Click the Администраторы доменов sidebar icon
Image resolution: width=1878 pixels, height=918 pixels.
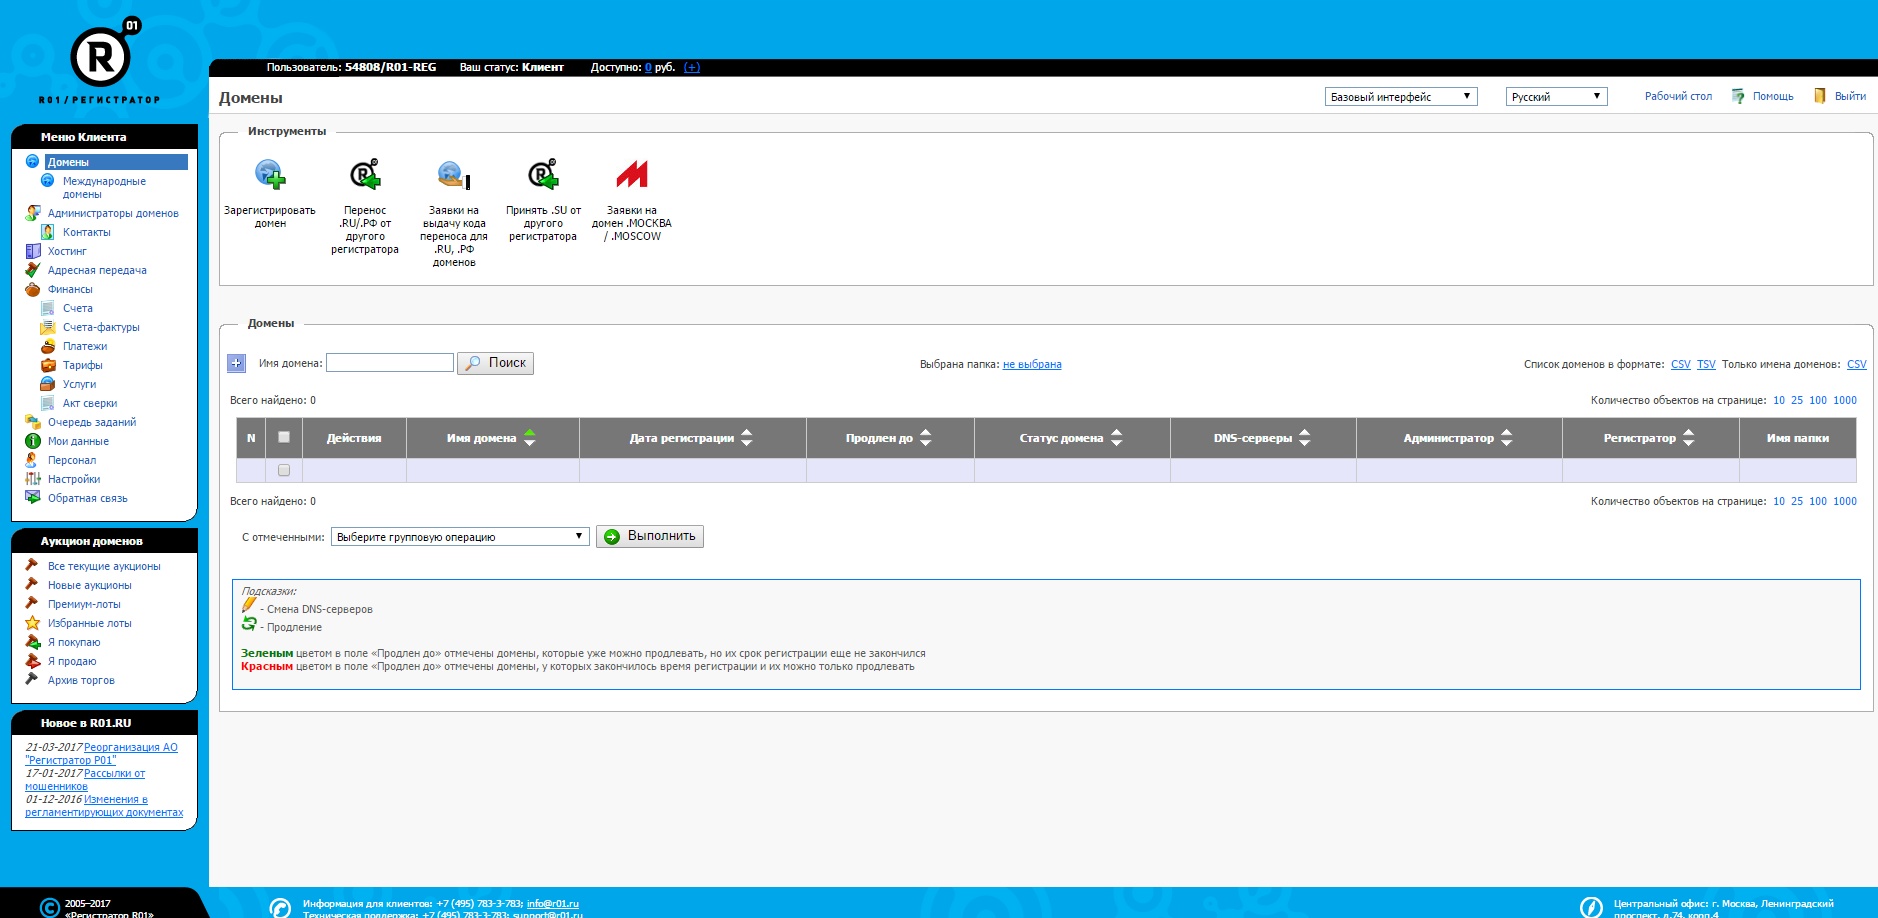[x=33, y=213]
